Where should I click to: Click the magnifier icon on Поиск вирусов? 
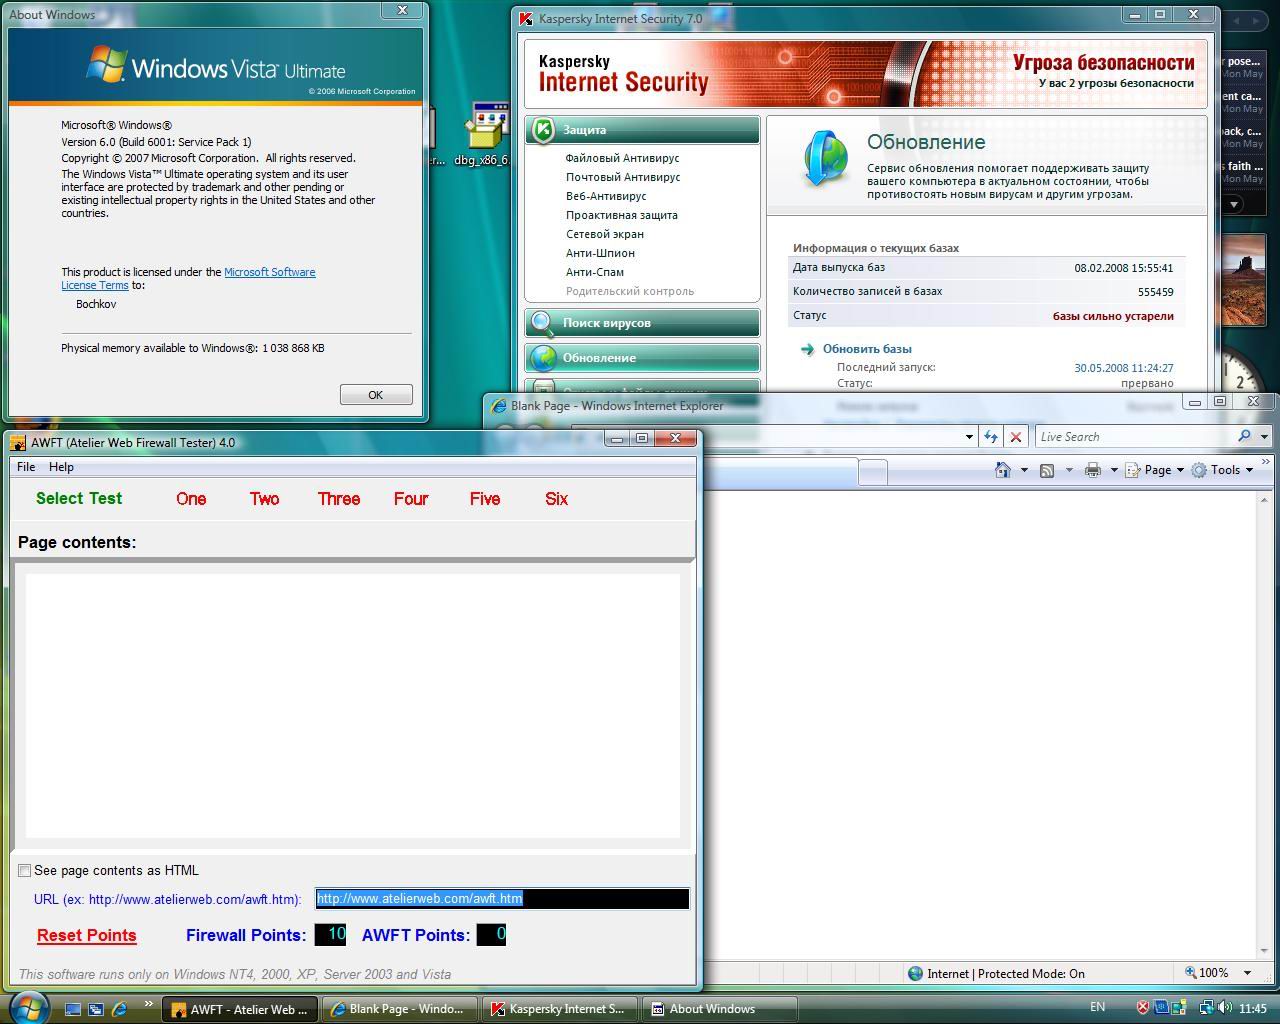pos(543,323)
